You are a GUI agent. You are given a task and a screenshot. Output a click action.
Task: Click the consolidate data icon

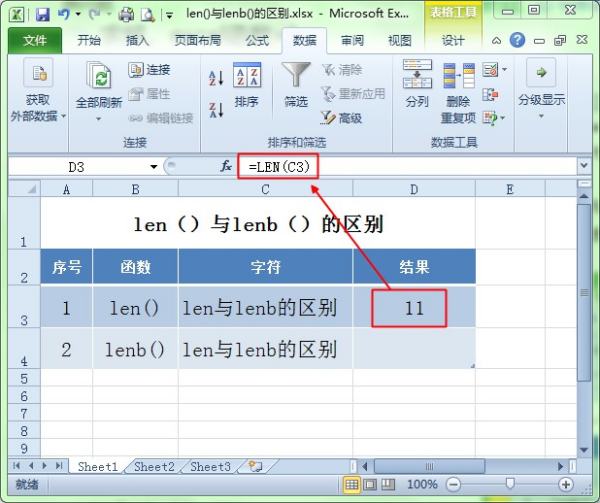pyautogui.click(x=490, y=94)
